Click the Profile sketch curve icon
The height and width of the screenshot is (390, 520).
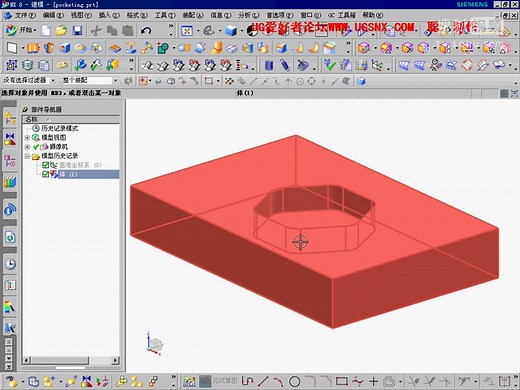point(247,381)
